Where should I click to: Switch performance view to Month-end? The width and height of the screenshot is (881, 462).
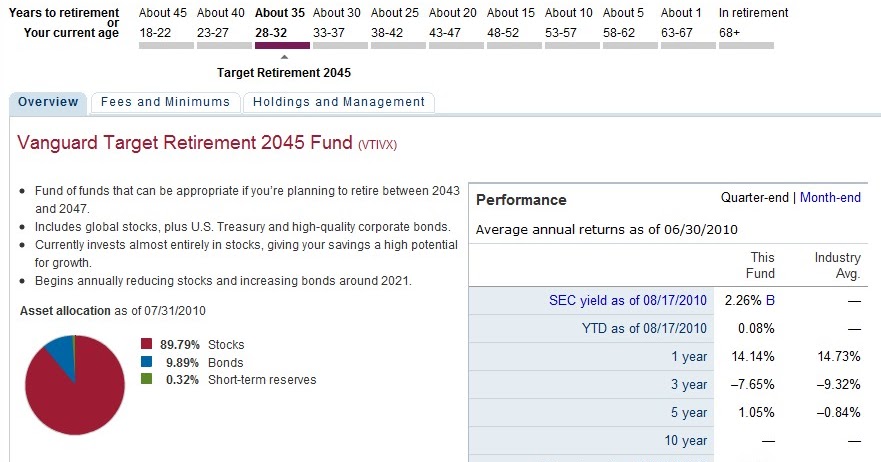coord(830,198)
